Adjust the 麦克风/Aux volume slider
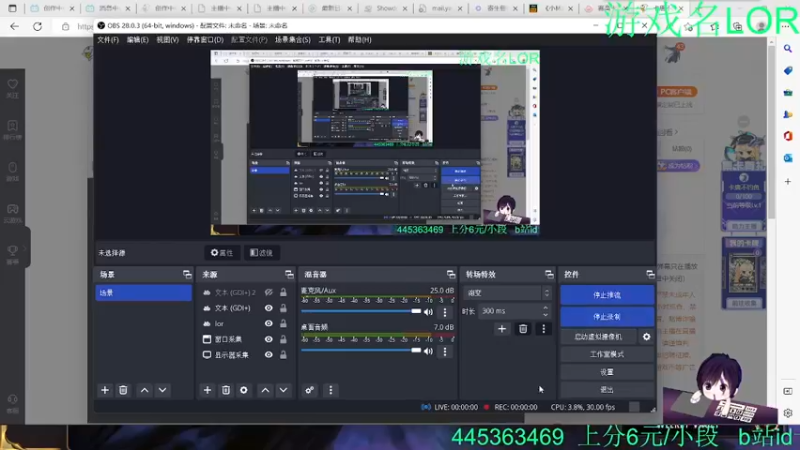The height and width of the screenshot is (450, 800). coord(361,311)
